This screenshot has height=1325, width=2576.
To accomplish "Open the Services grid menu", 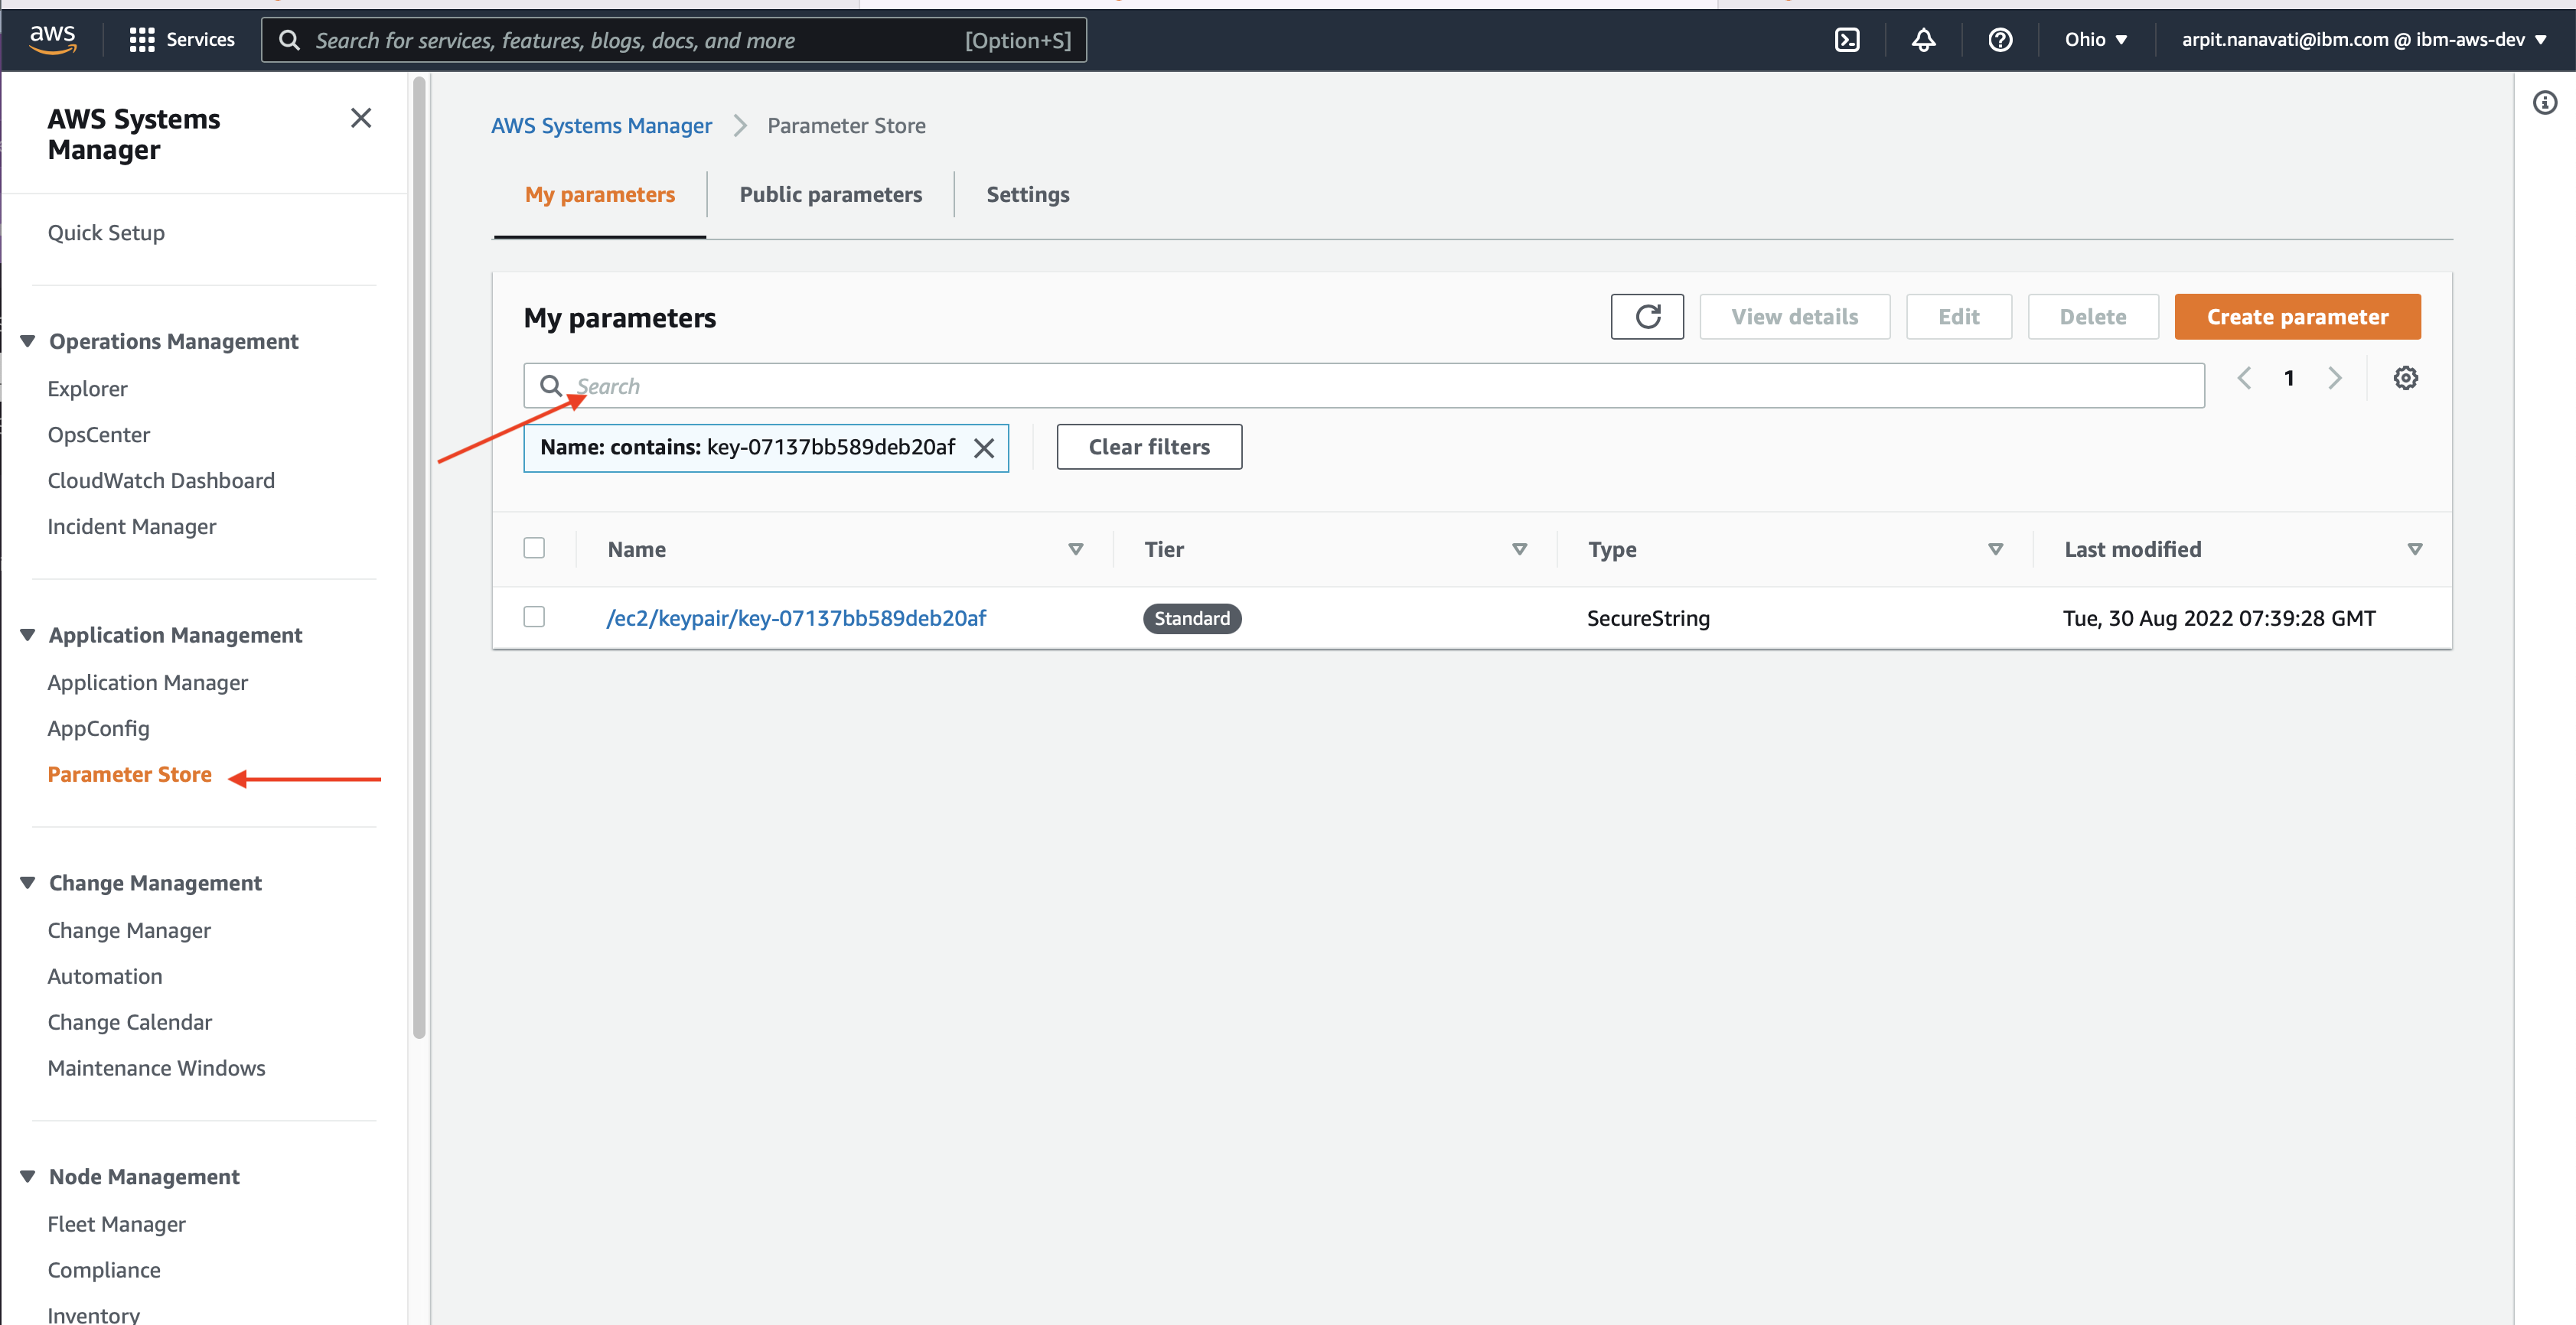I will 182,39.
